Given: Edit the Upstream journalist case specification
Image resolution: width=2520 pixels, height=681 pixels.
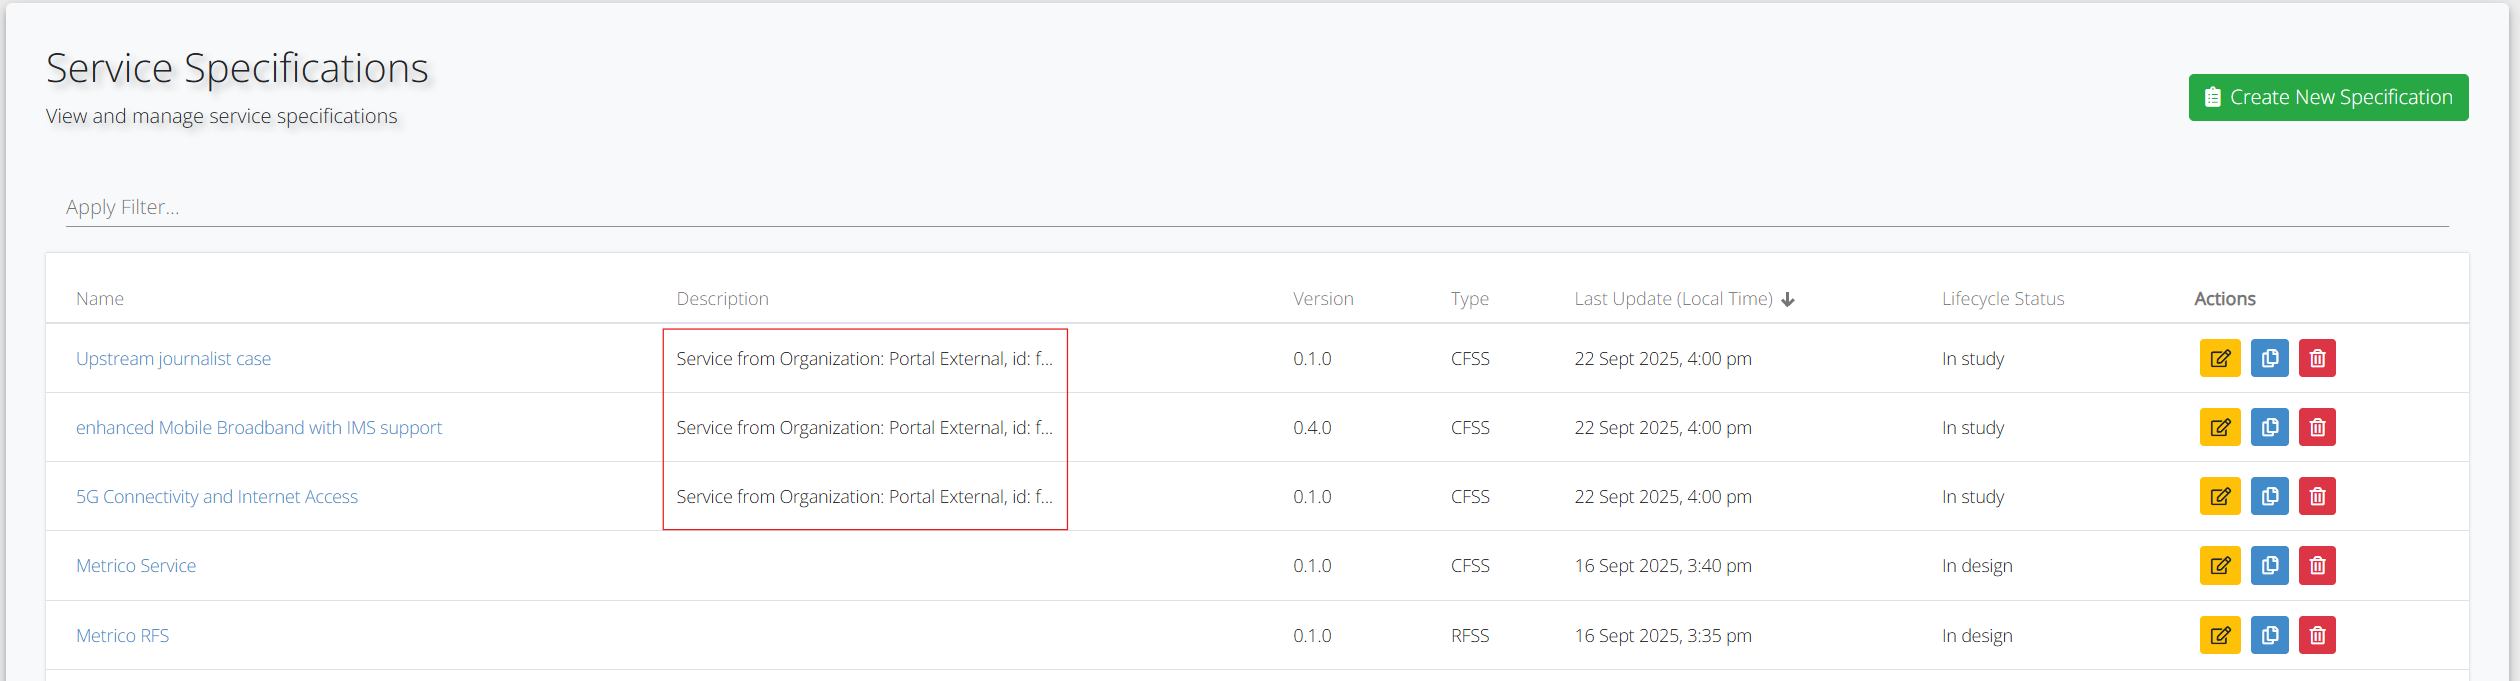Looking at the screenshot, I should click(2219, 359).
